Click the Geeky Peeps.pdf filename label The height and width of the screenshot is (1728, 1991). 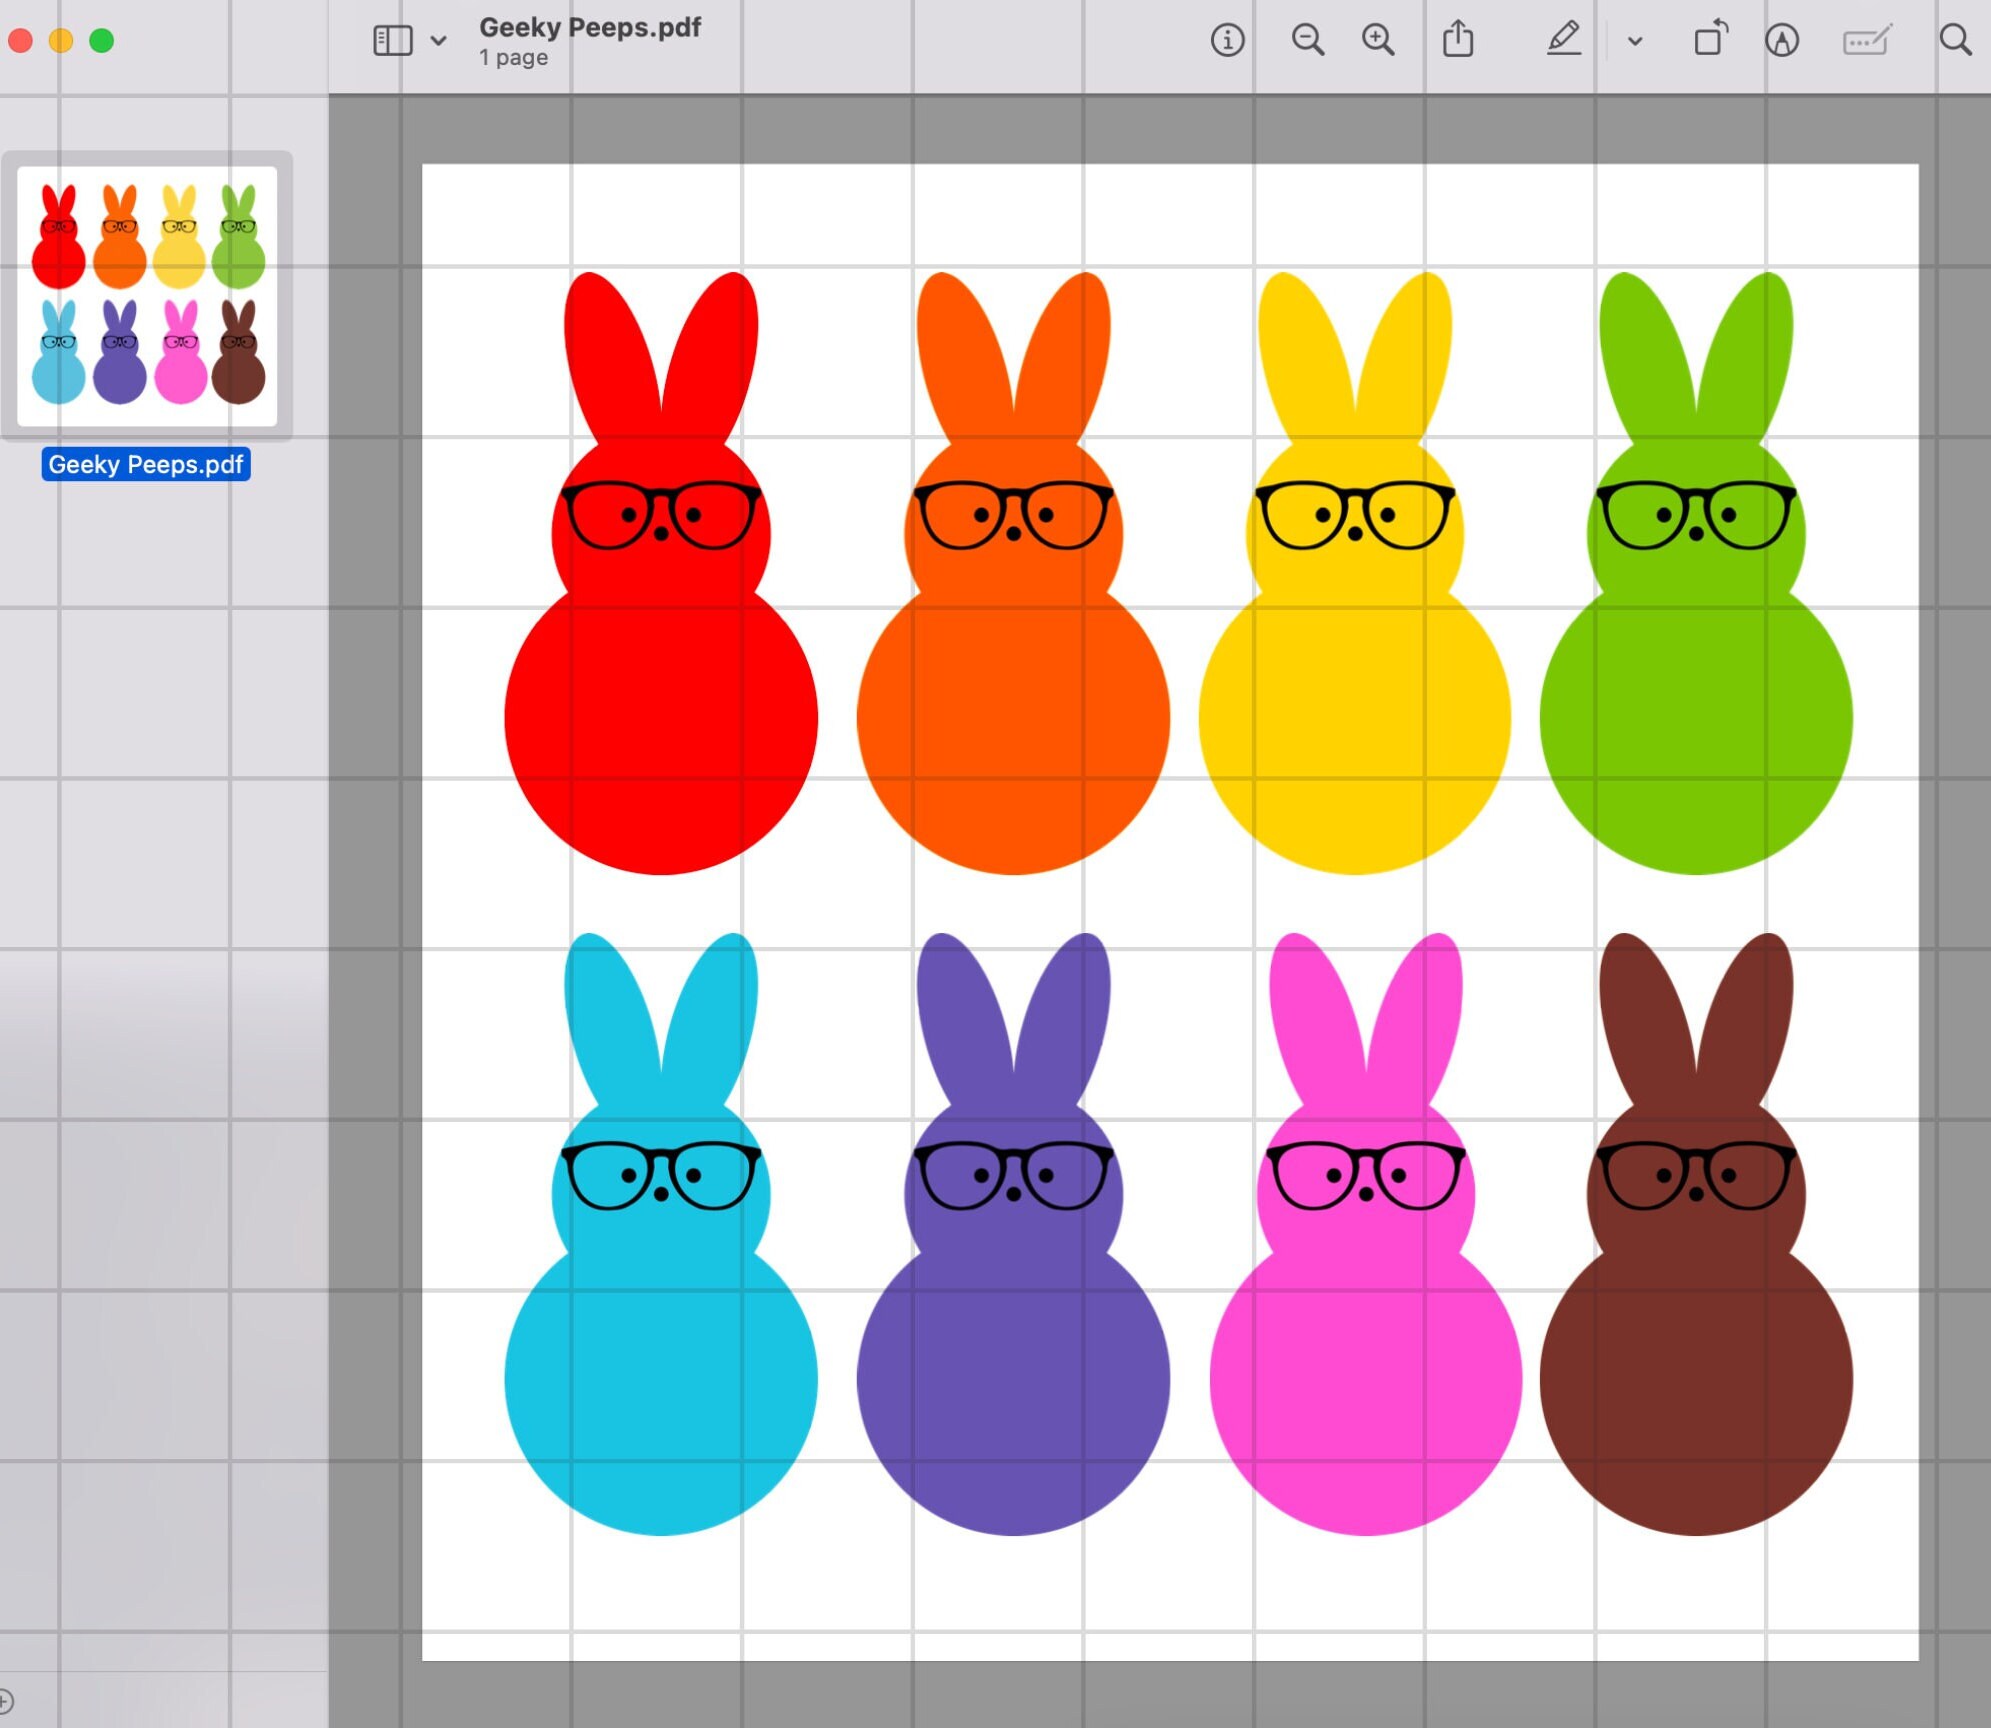pos(146,464)
